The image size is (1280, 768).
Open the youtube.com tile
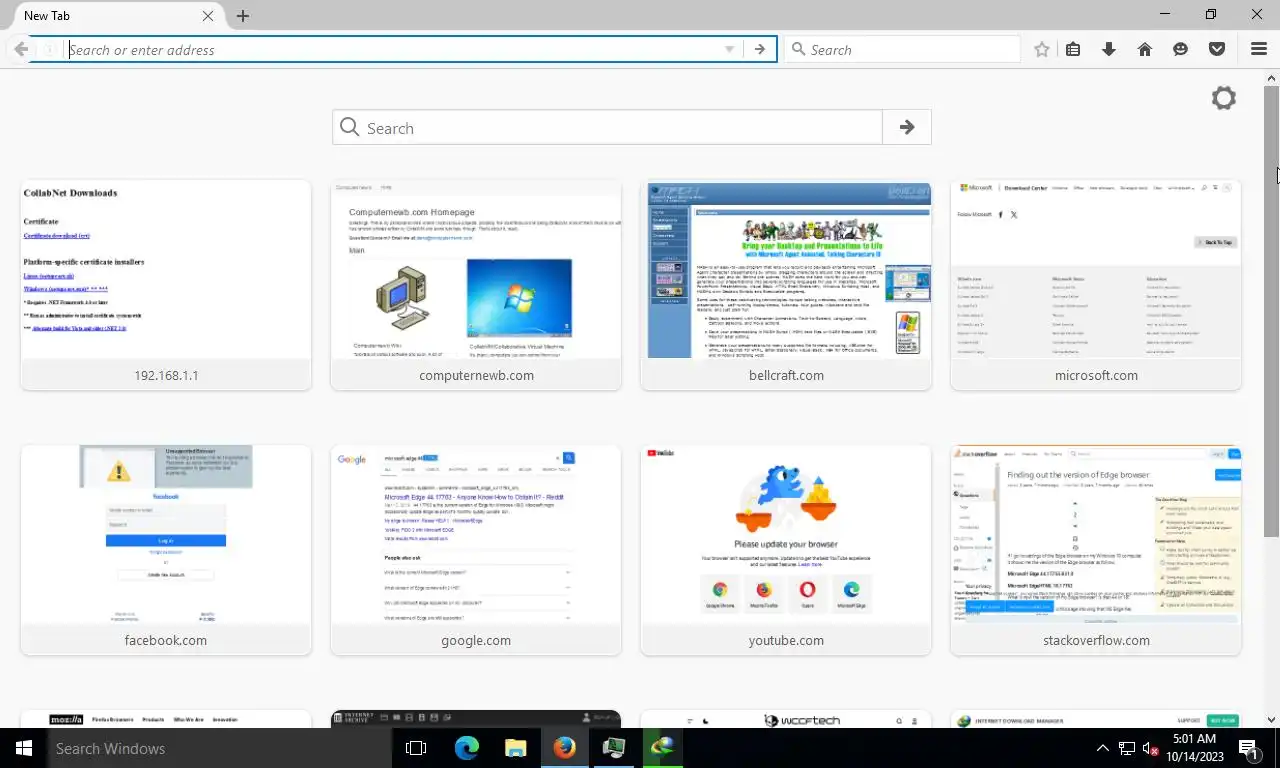pyautogui.click(x=786, y=550)
